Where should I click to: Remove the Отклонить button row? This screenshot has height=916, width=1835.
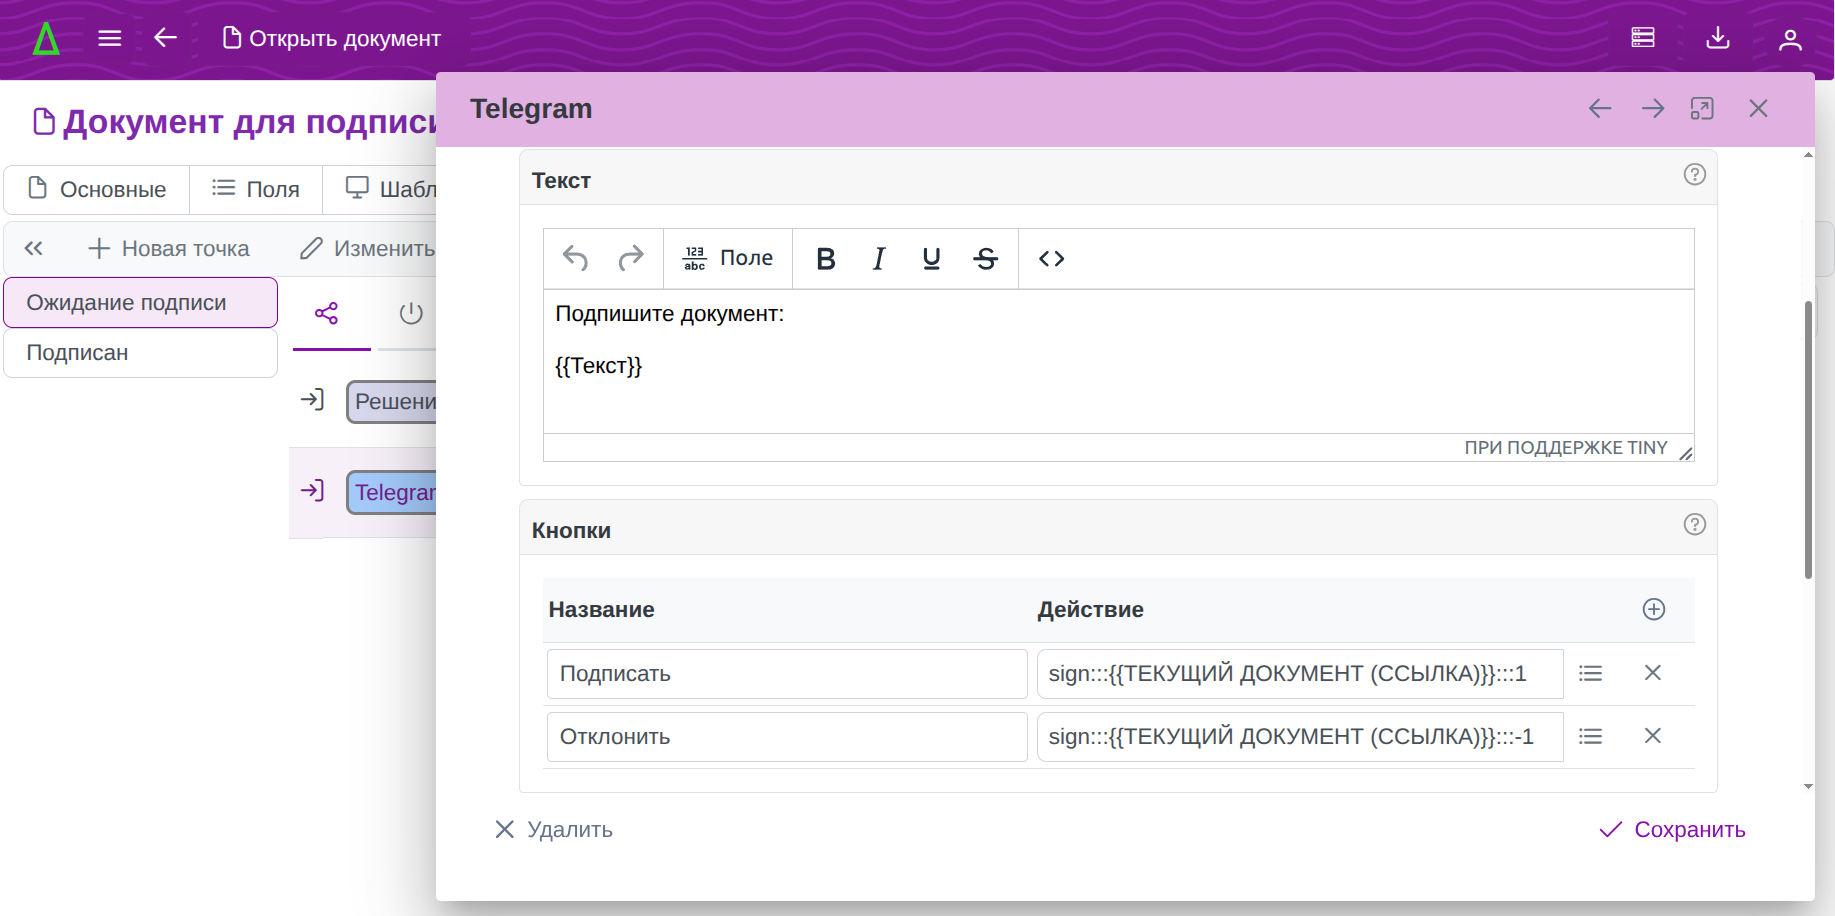[1652, 736]
